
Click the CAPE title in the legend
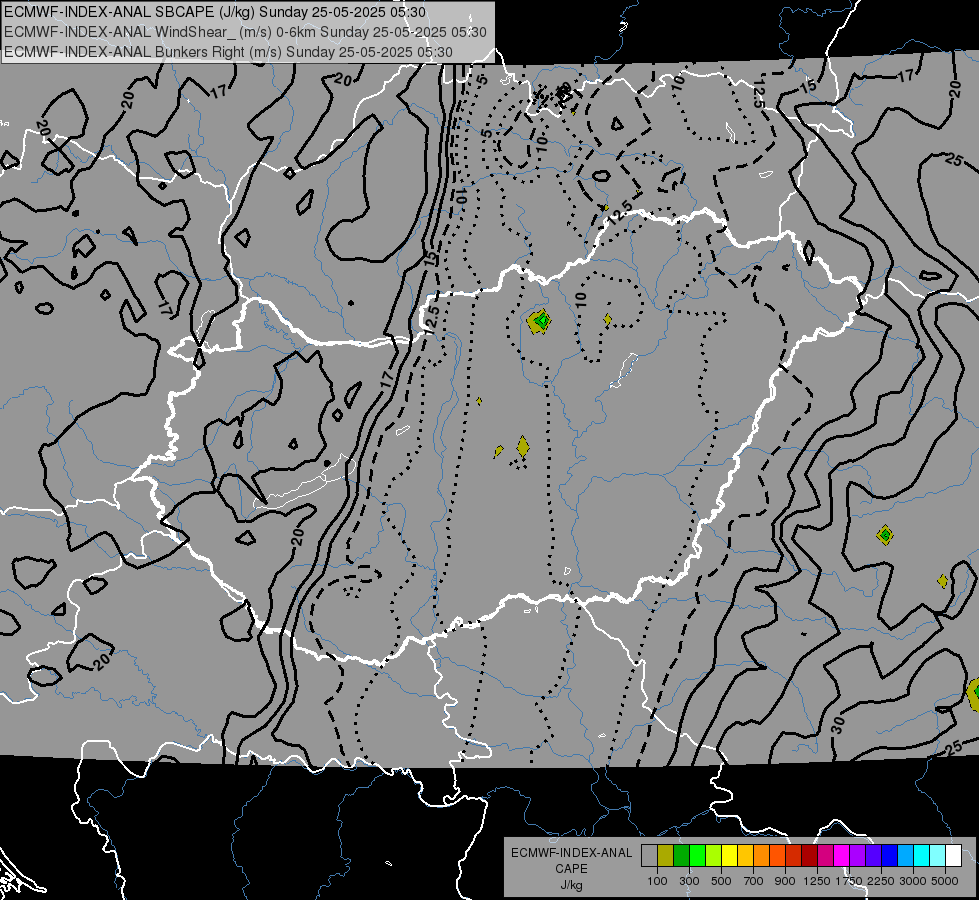571,869
